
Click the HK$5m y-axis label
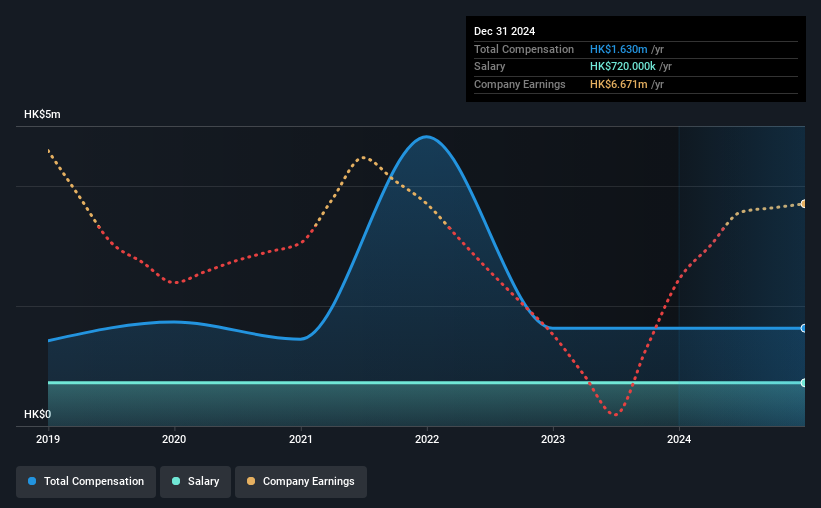[42, 115]
